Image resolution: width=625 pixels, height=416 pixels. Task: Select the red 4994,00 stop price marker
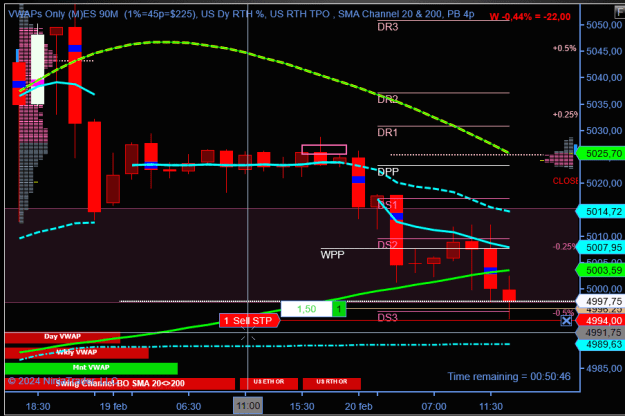(601, 321)
